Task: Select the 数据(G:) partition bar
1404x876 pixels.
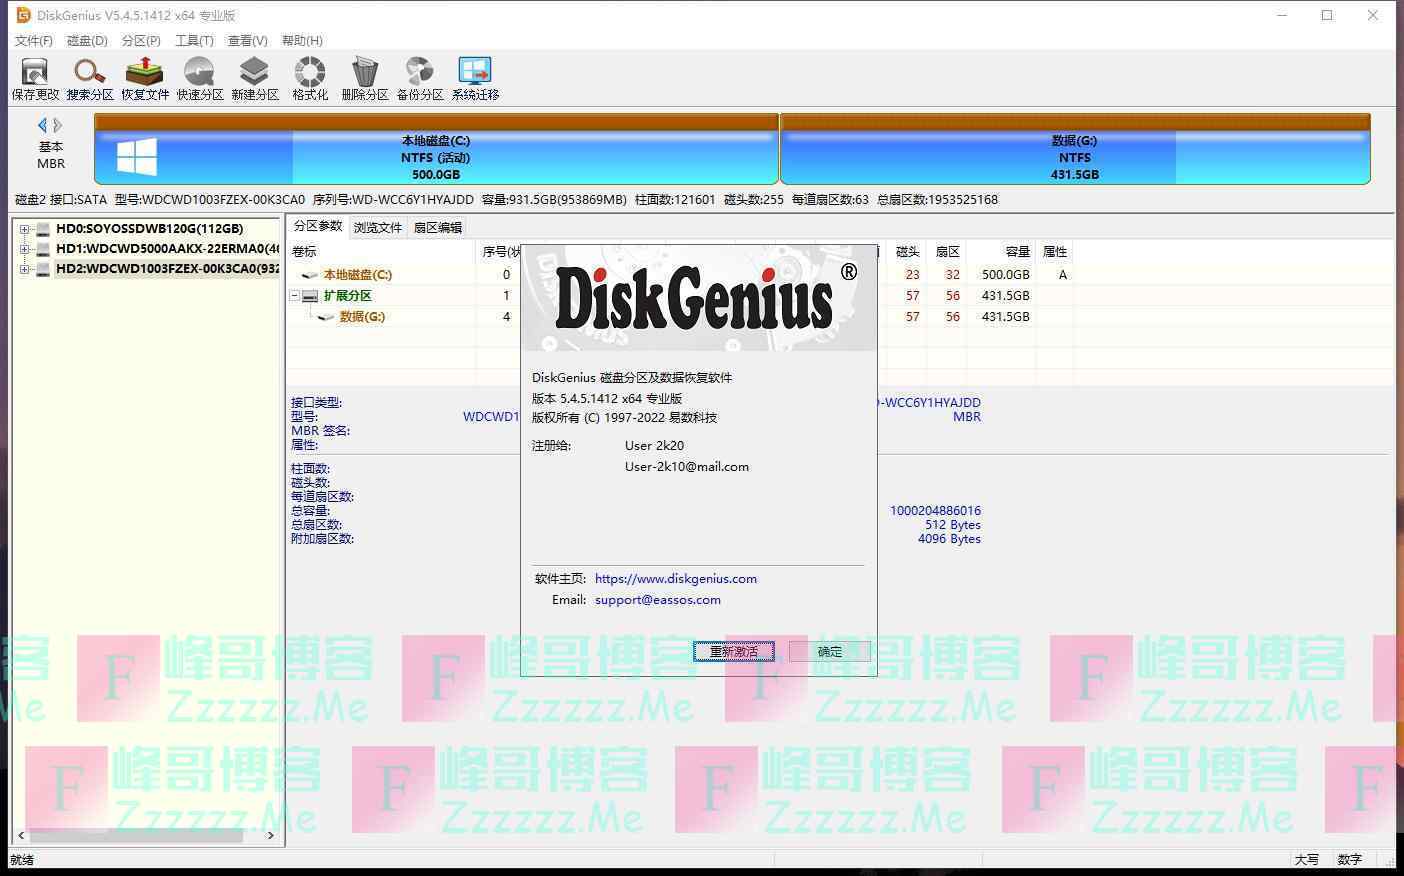Action: click(x=1075, y=149)
